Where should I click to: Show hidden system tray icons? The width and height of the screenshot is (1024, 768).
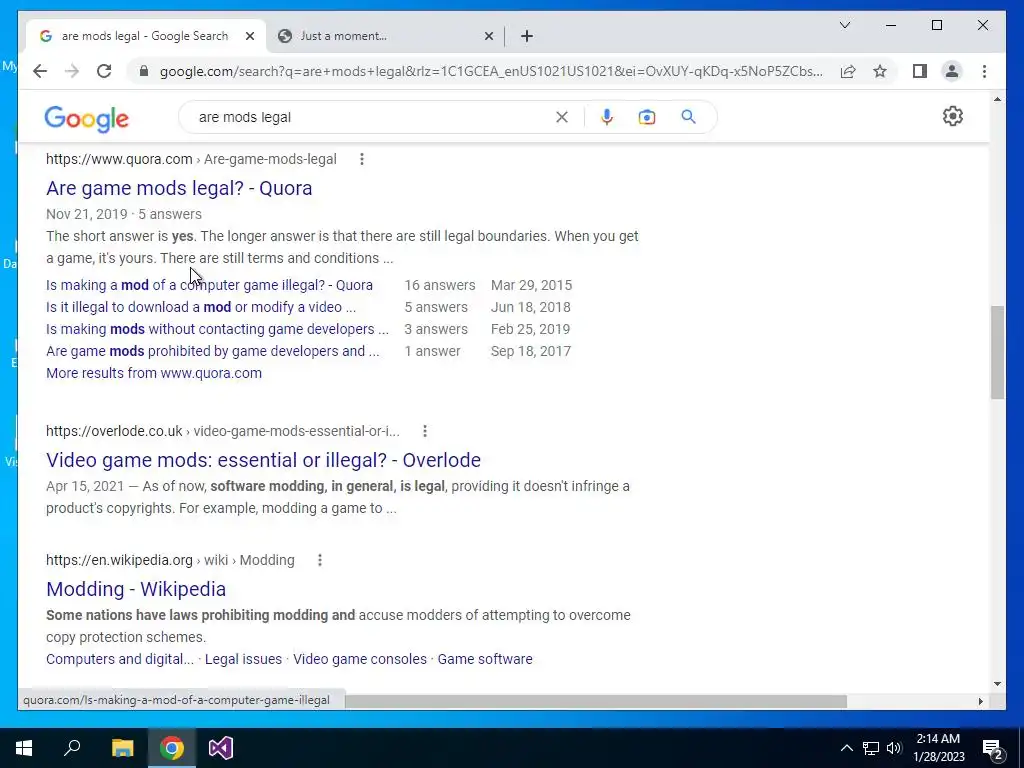click(x=846, y=748)
